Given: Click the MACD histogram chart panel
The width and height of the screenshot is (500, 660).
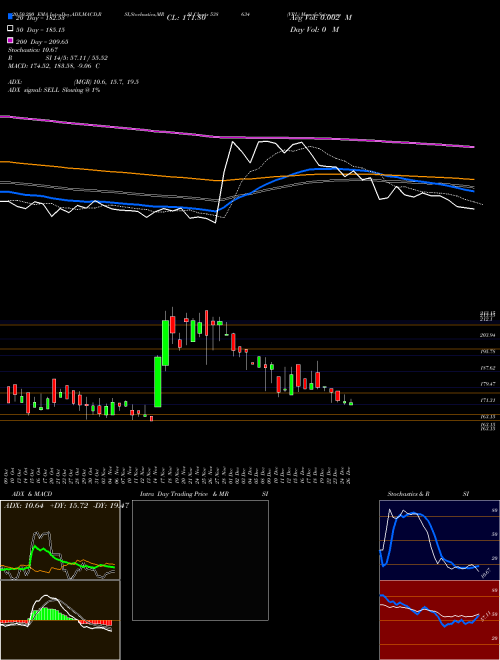Looking at the screenshot, I should [x=60, y=620].
